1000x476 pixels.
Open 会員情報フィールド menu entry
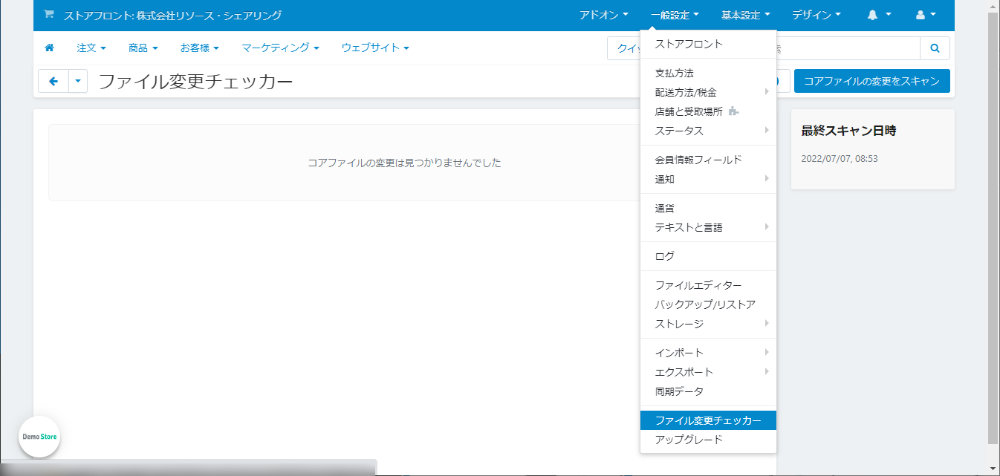click(708, 160)
